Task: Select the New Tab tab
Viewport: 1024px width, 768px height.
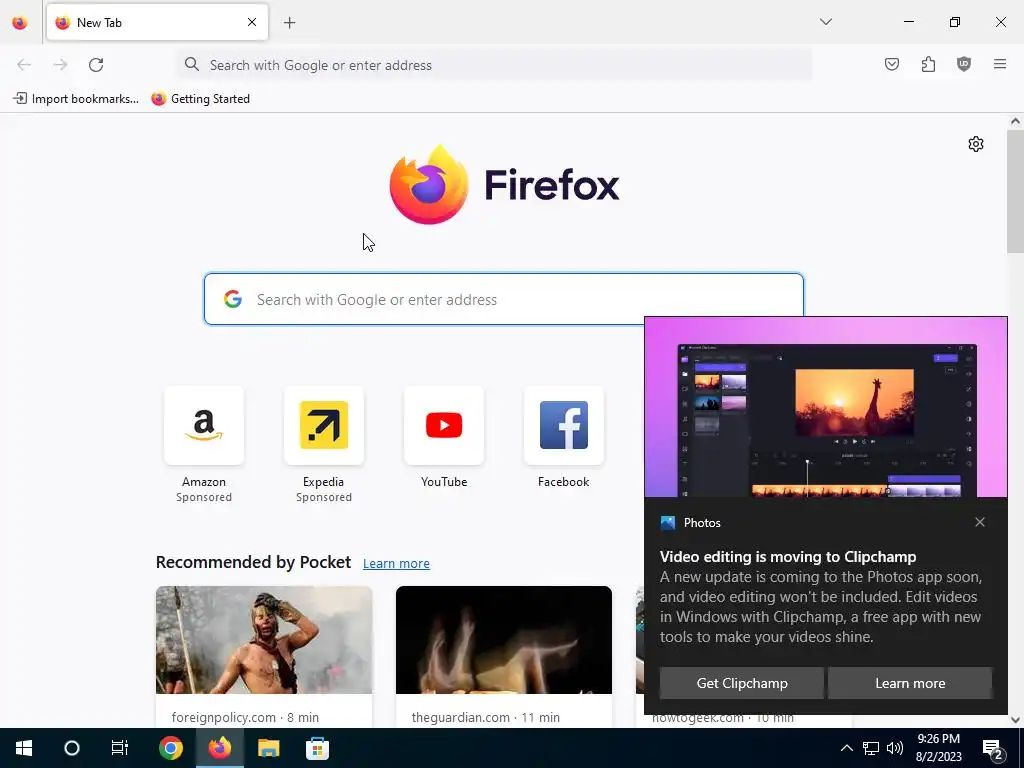Action: click(157, 22)
